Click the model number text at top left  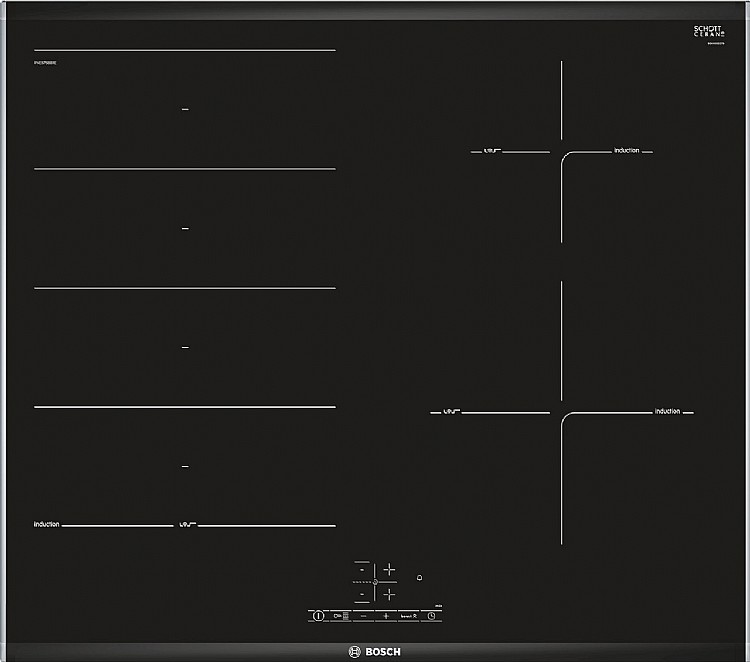point(45,63)
